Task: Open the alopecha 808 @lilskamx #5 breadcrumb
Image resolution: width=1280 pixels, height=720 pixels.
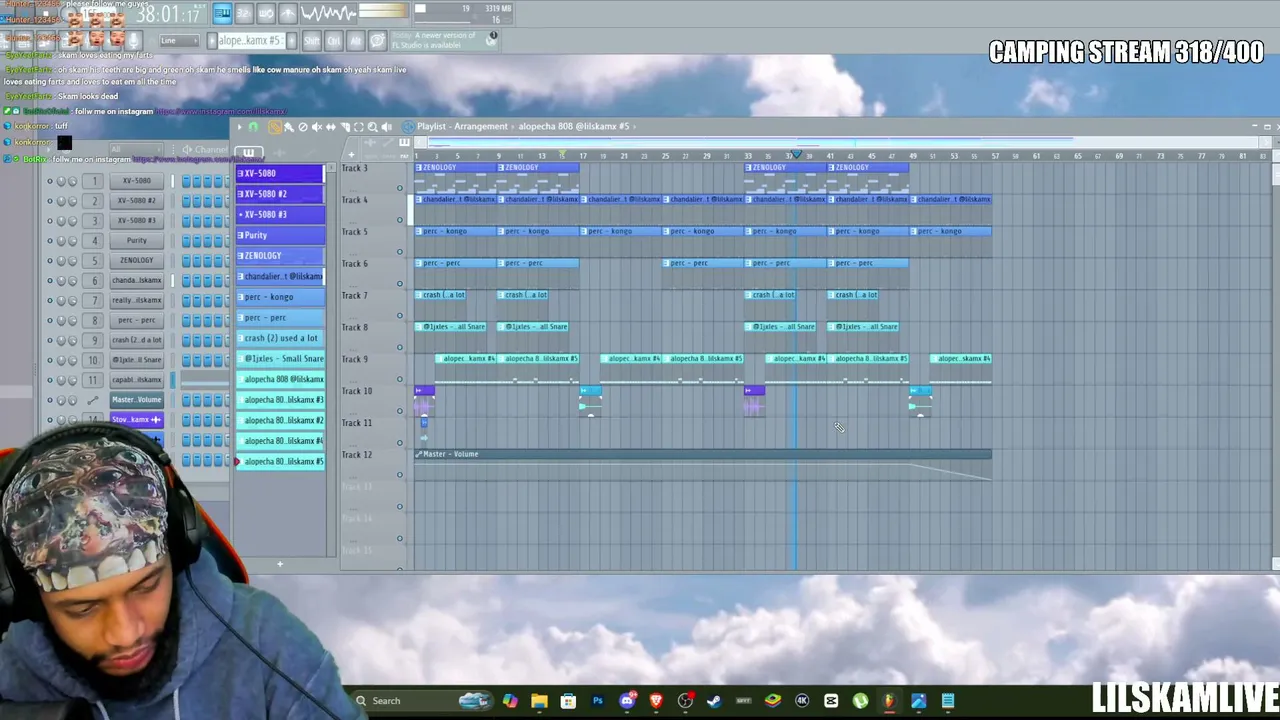Action: point(574,127)
